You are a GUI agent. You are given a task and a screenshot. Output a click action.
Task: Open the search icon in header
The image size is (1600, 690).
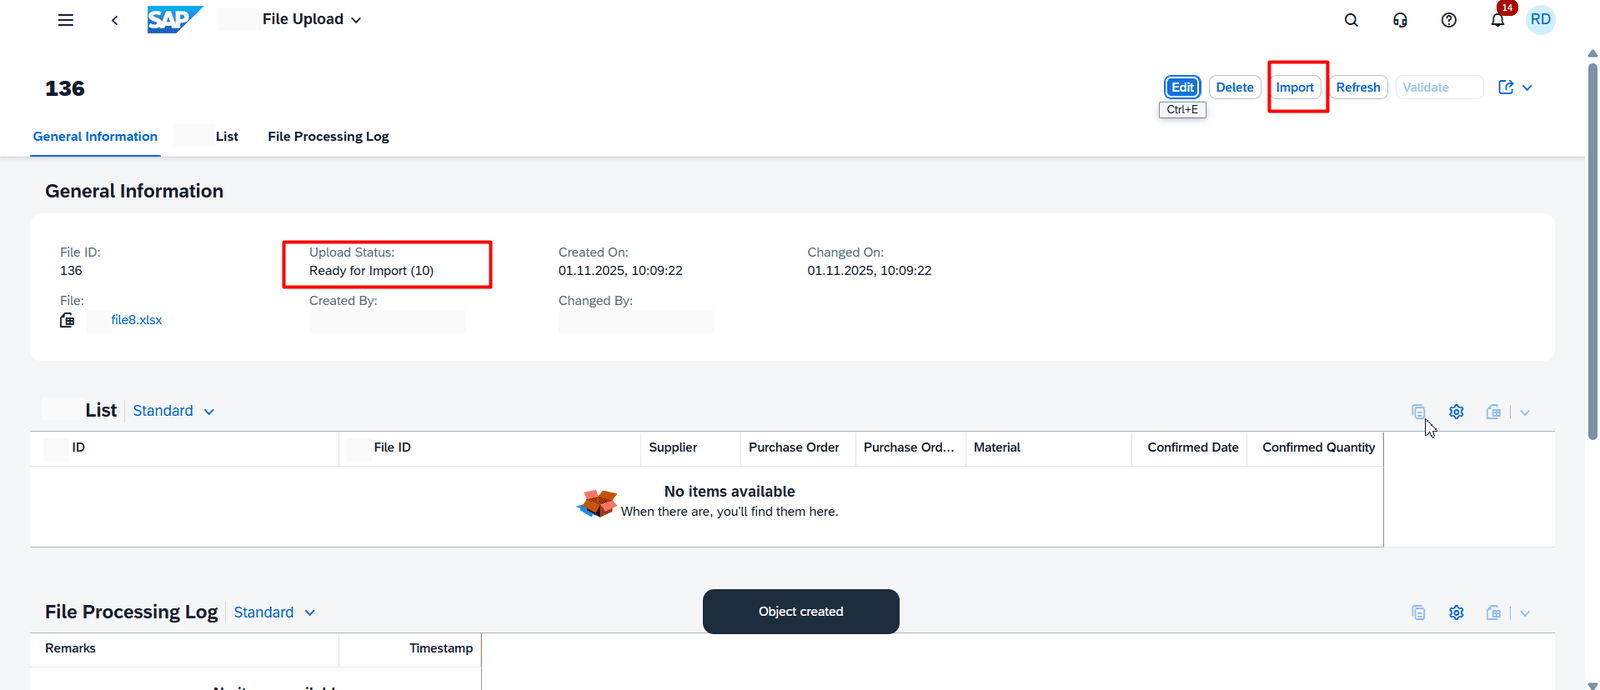click(x=1351, y=20)
